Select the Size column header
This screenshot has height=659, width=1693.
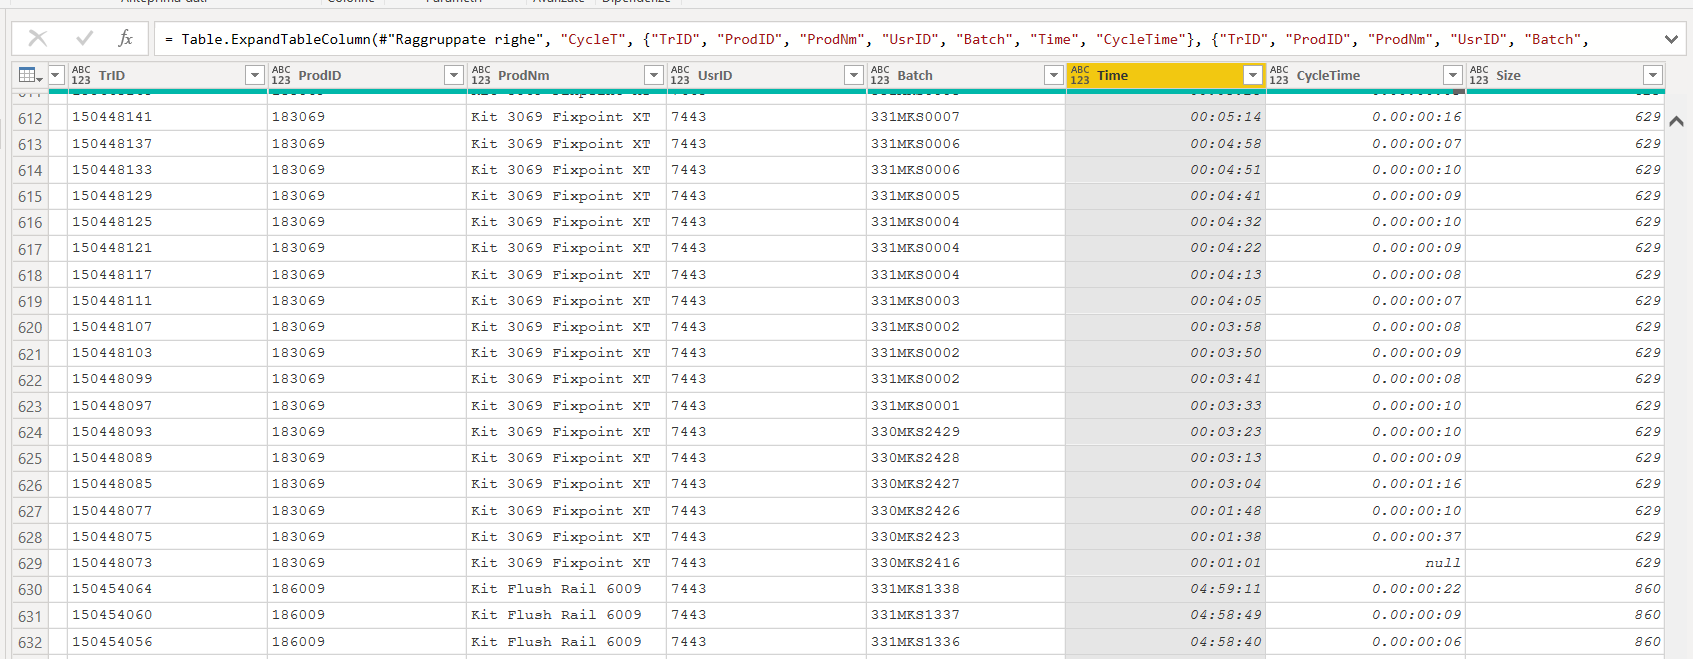click(1565, 75)
